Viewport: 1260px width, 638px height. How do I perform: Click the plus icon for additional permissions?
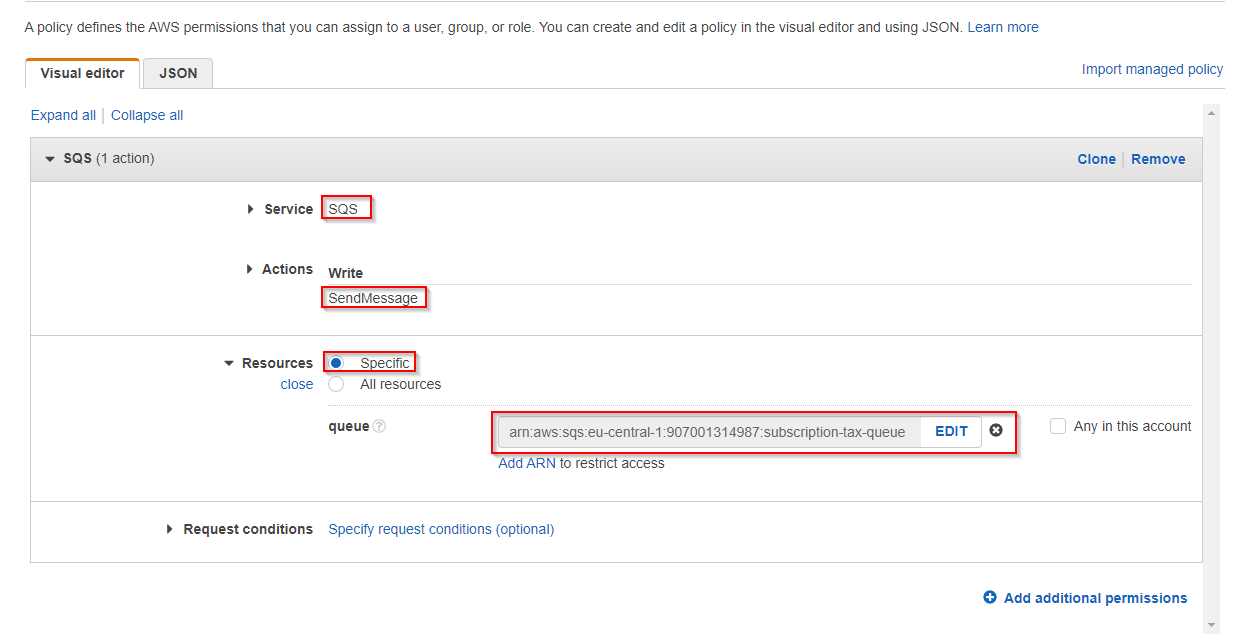990,598
